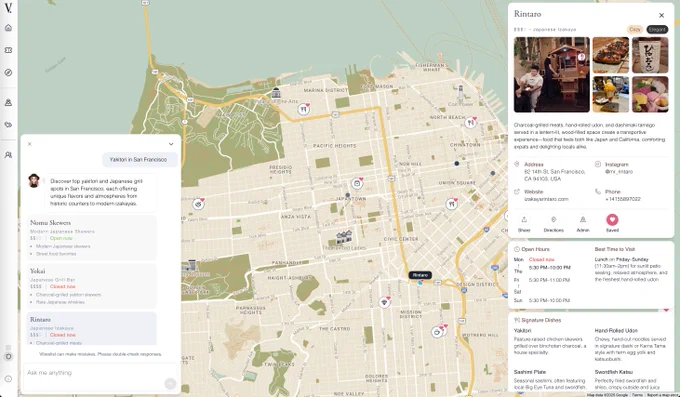Open the grilled skewers photo thumbnail
Image resolution: width=680 pixels, height=397 pixels.
(x=611, y=55)
